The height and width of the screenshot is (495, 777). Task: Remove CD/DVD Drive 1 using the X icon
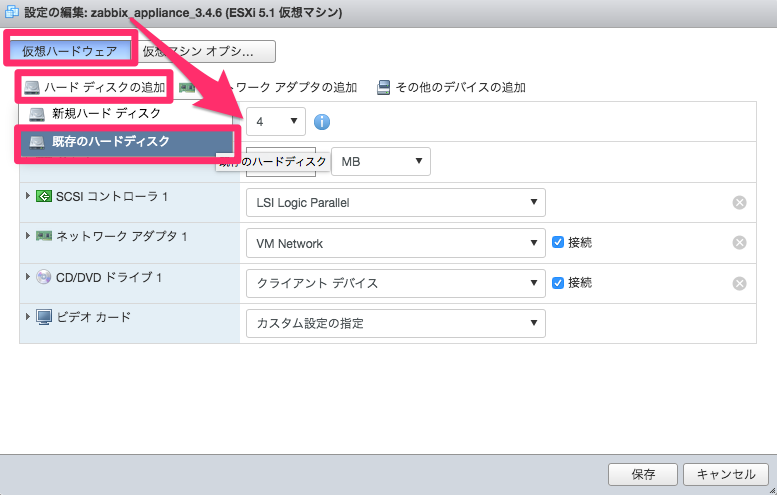point(739,283)
